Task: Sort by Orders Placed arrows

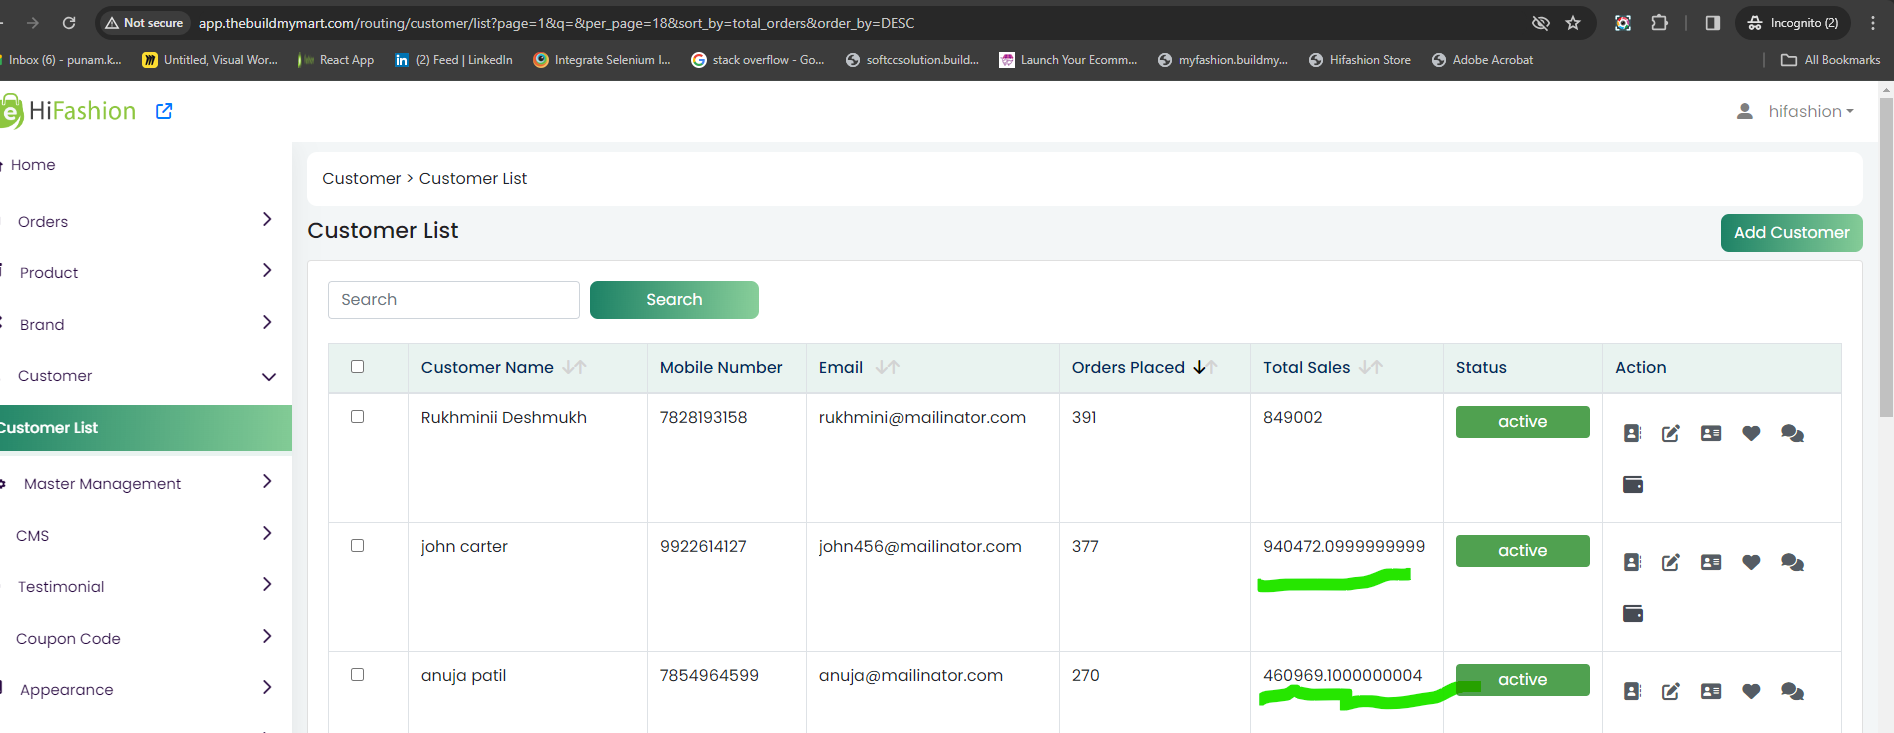Action: pyautogui.click(x=1205, y=367)
